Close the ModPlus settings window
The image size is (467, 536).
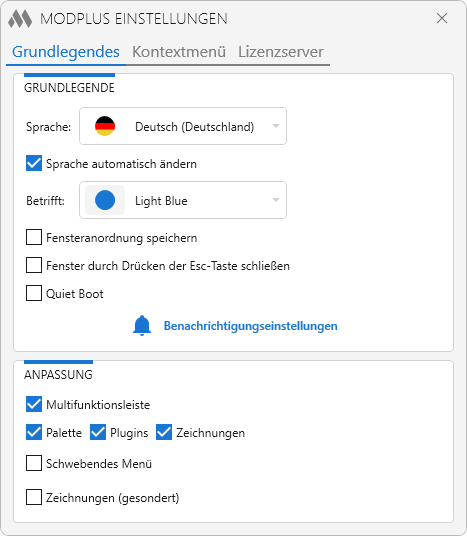(442, 18)
